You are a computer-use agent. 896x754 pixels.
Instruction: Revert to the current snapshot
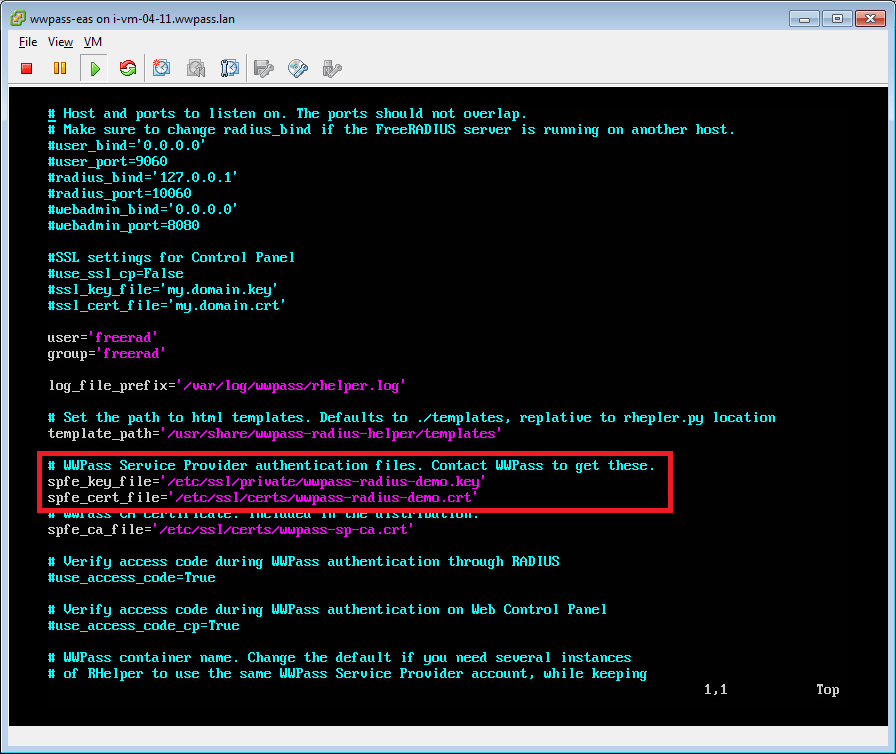point(196,67)
